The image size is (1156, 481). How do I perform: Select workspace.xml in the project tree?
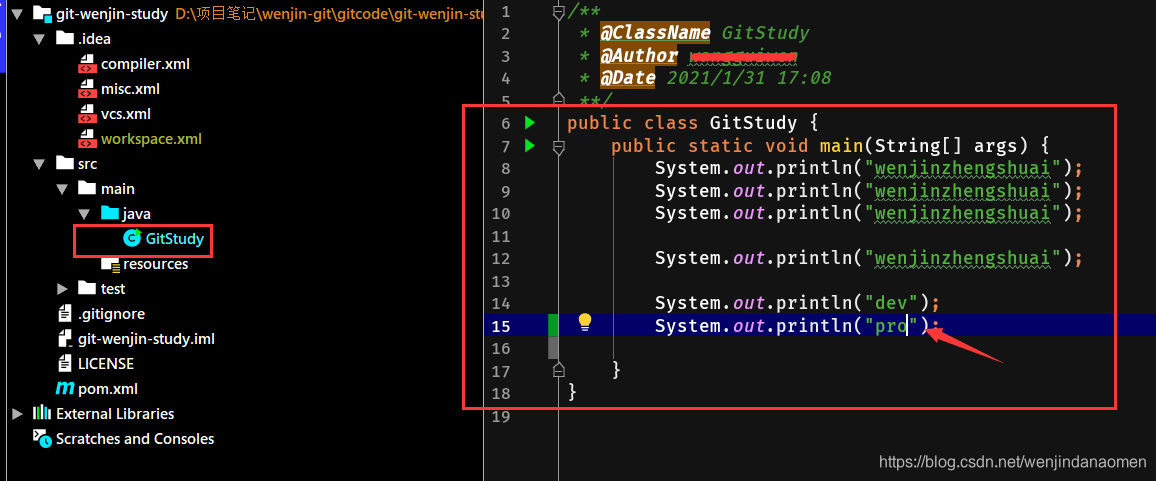(151, 139)
